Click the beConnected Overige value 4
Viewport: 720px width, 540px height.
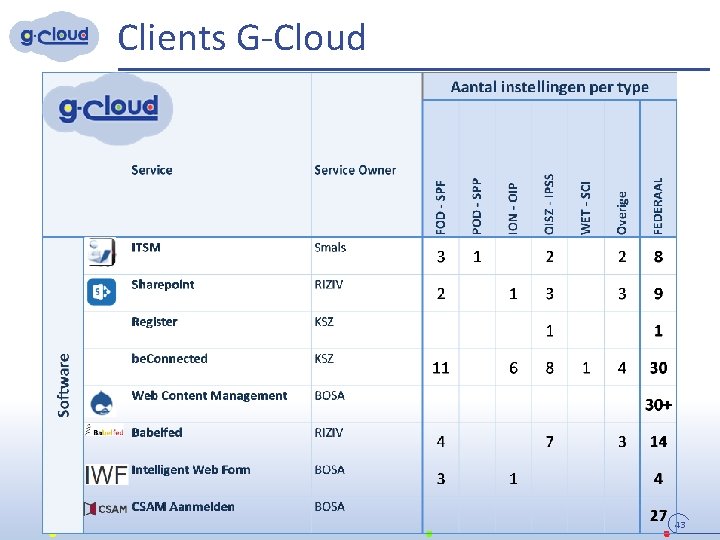(x=622, y=368)
